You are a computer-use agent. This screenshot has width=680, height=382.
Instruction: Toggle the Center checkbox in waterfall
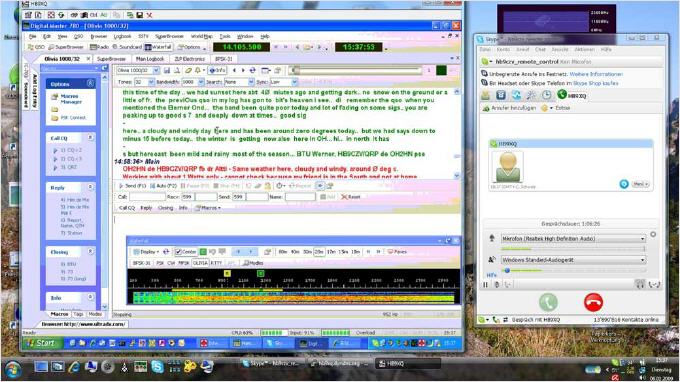(185, 251)
